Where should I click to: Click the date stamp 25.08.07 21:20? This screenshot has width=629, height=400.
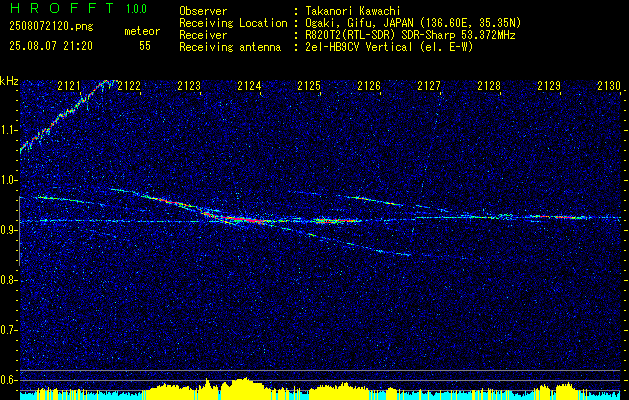coord(51,46)
